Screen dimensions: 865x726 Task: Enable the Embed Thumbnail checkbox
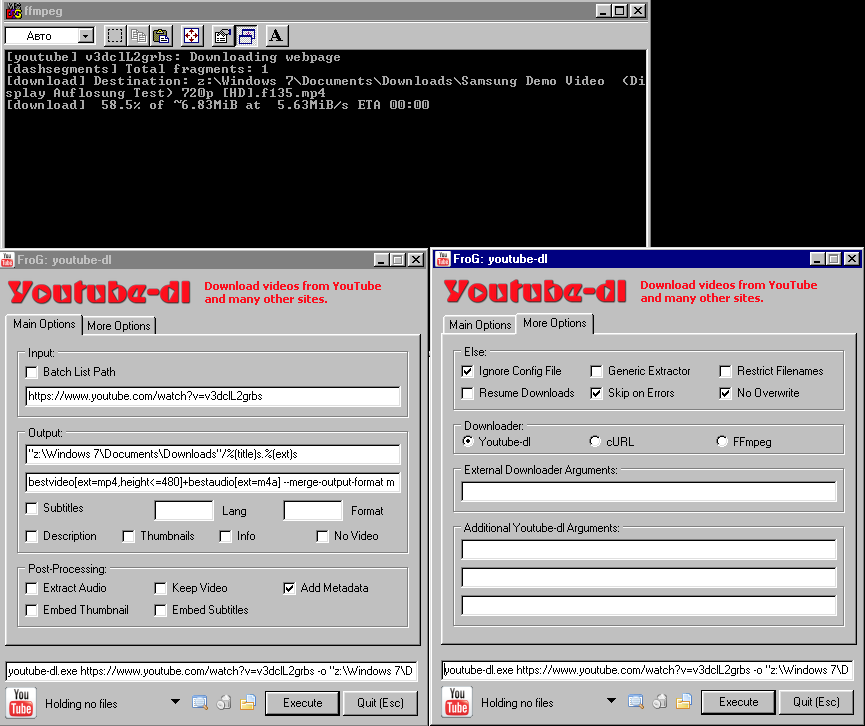pyautogui.click(x=32, y=610)
